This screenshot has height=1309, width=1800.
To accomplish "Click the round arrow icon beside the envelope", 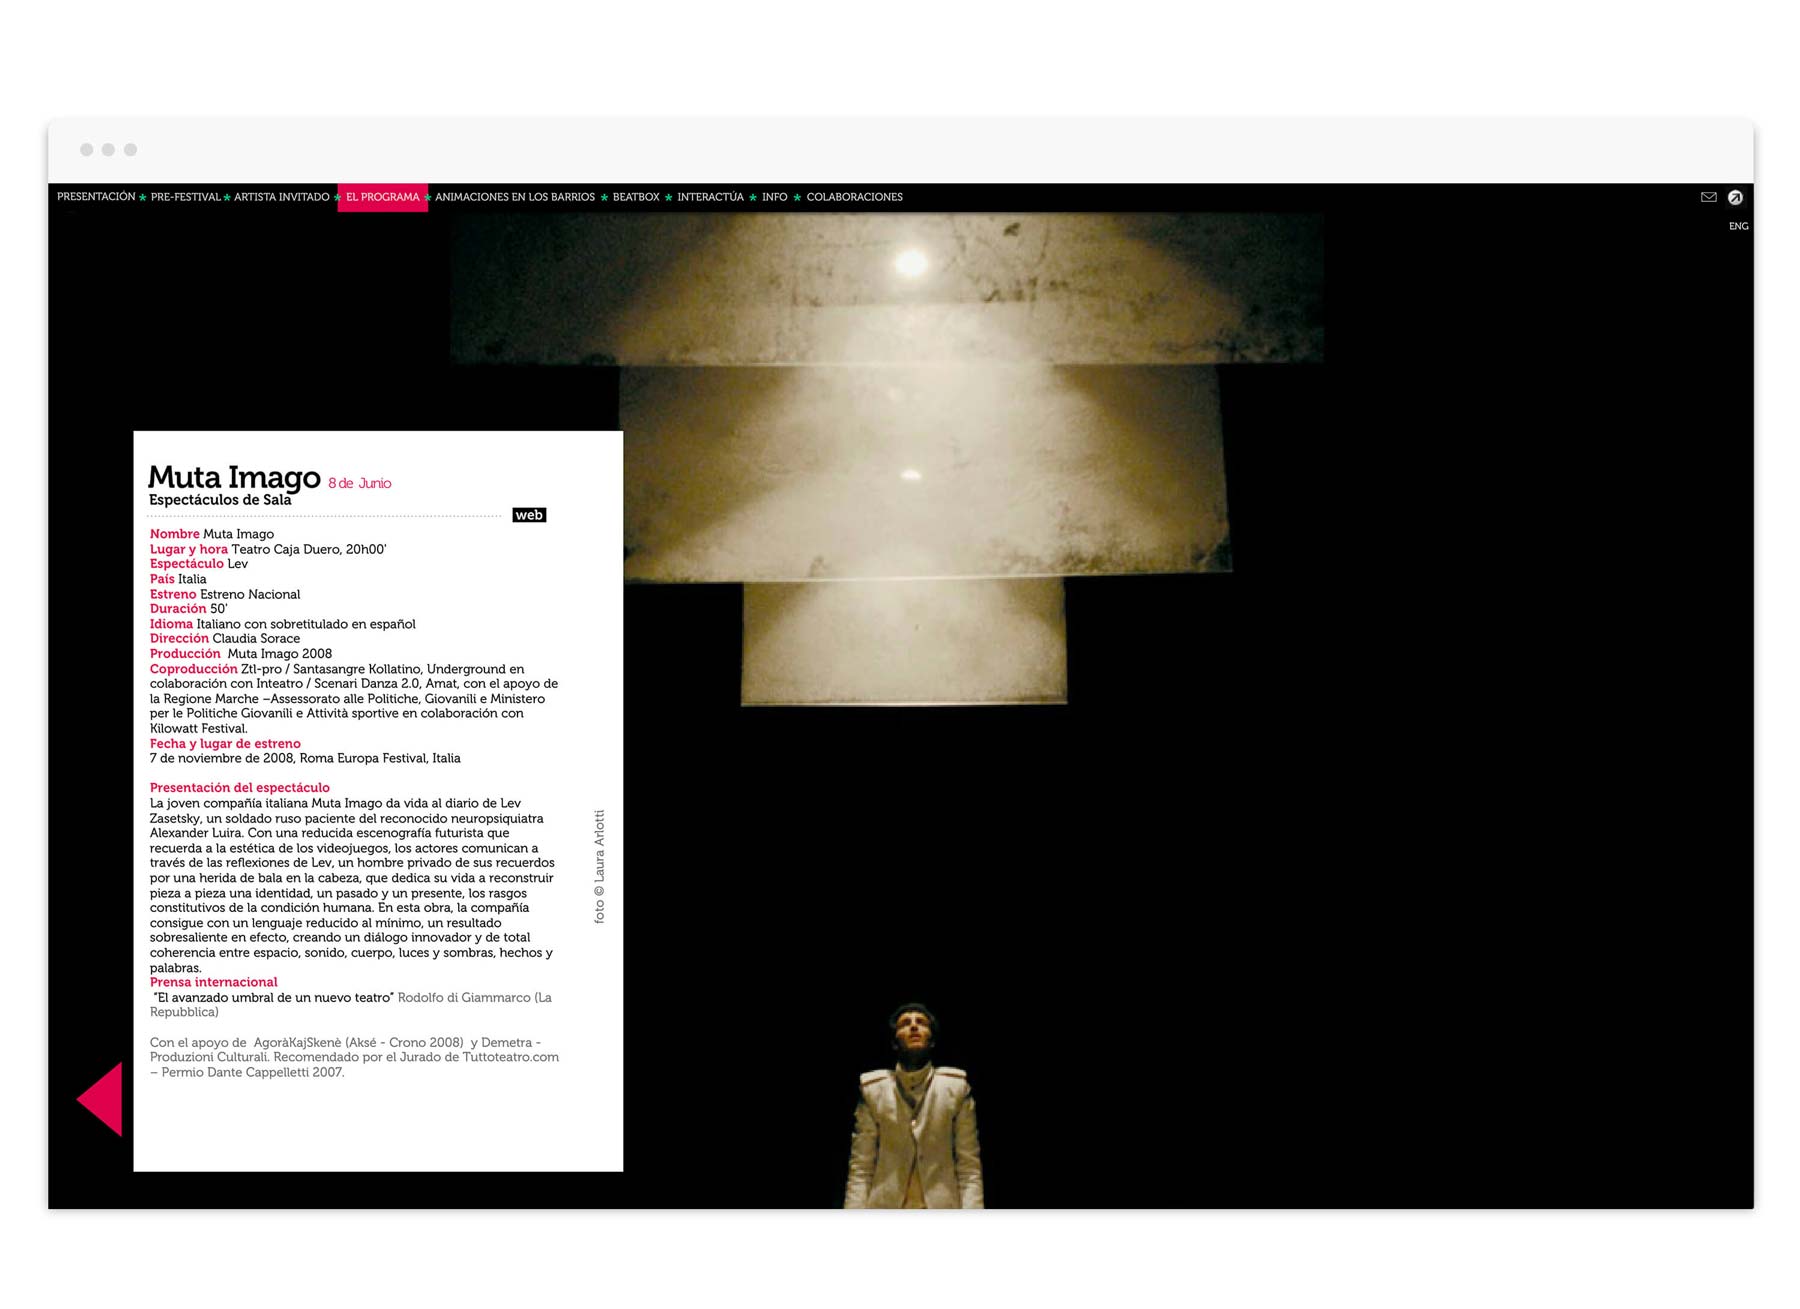I will point(1735,197).
